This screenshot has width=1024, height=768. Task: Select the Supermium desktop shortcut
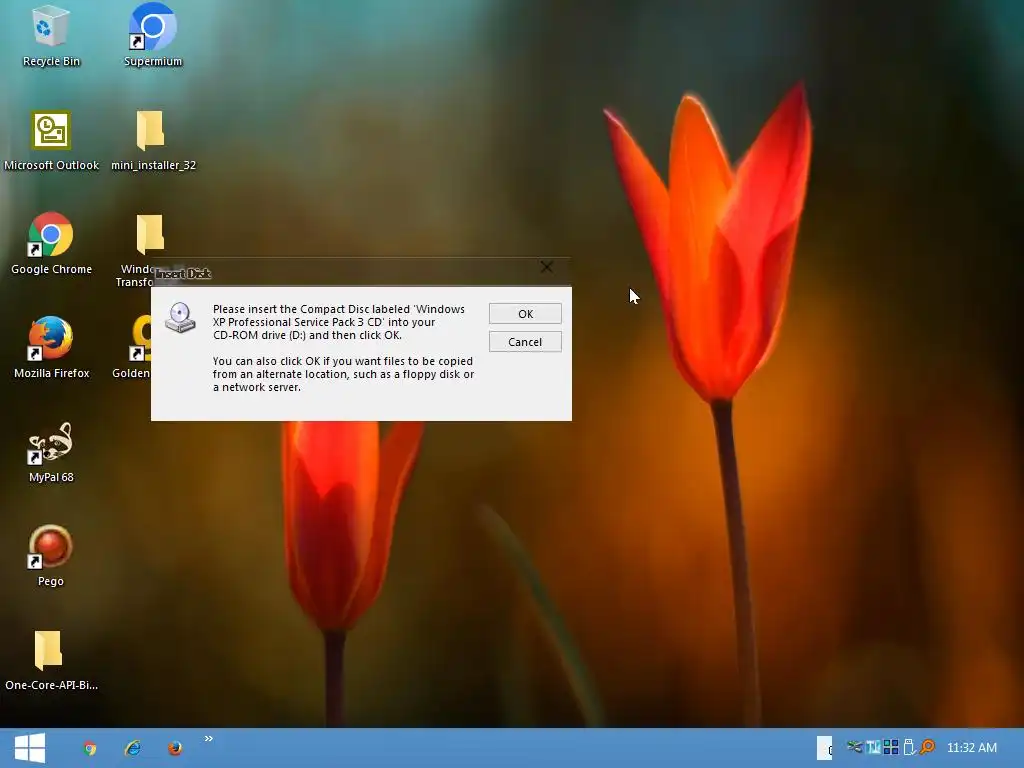point(153,37)
